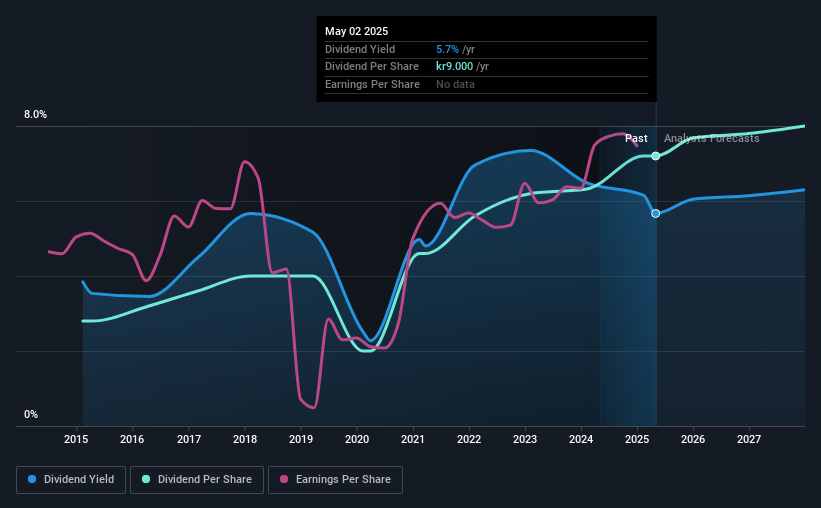Screen dimensions: 821x508
Task: Click the tooltip 'Dividend Yield' row label
Action: (360, 49)
